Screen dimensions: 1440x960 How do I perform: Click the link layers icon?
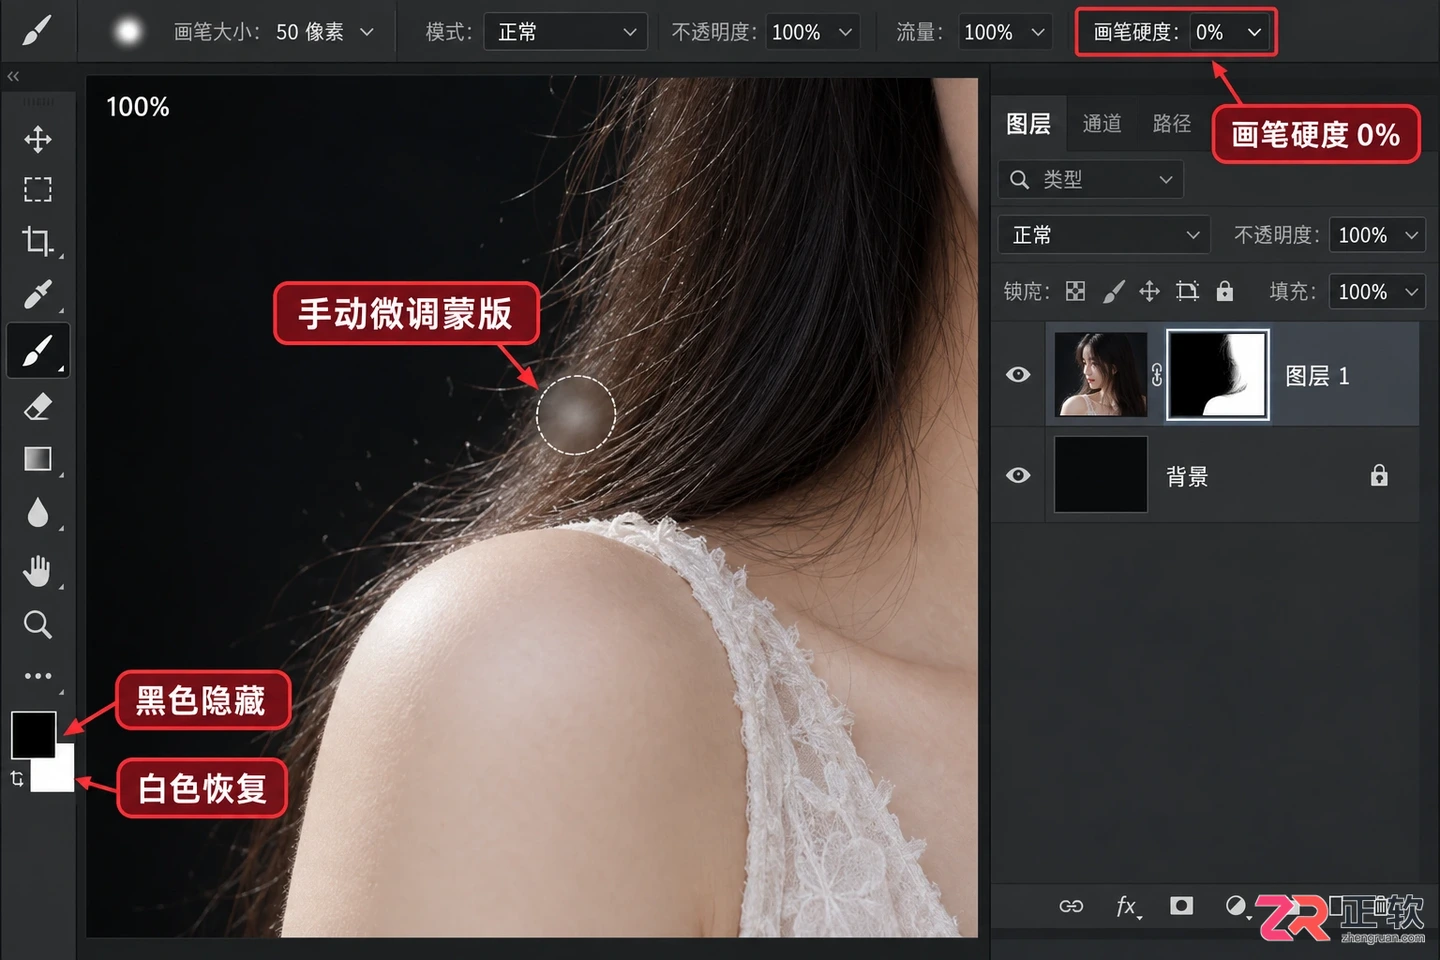click(x=1071, y=906)
